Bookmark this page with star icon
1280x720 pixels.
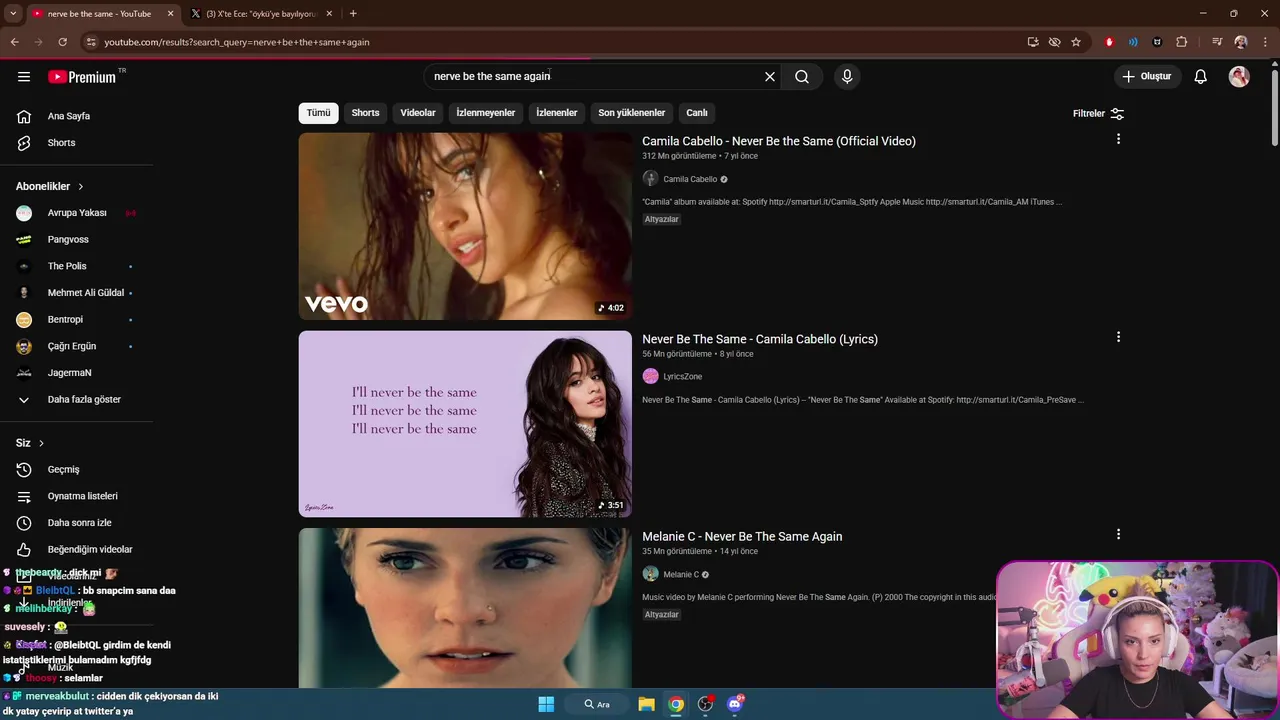click(x=1076, y=42)
